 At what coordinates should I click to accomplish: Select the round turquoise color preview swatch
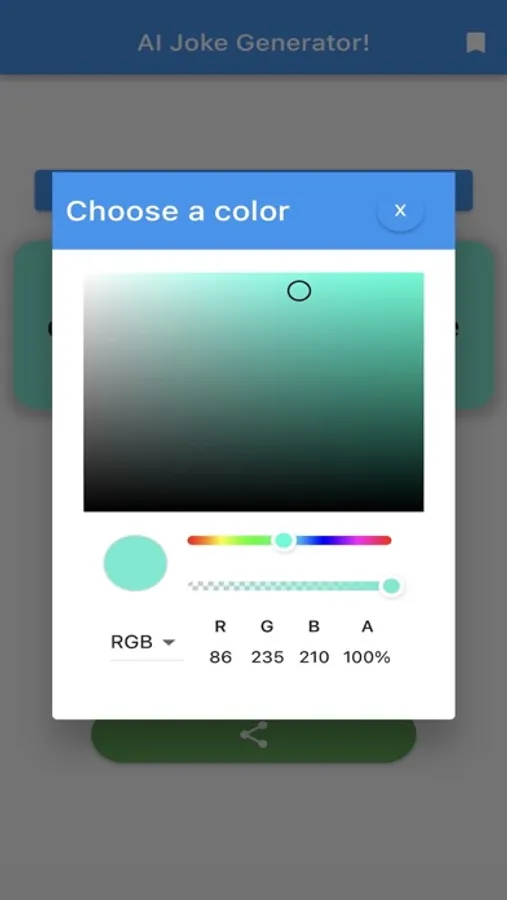(136, 563)
